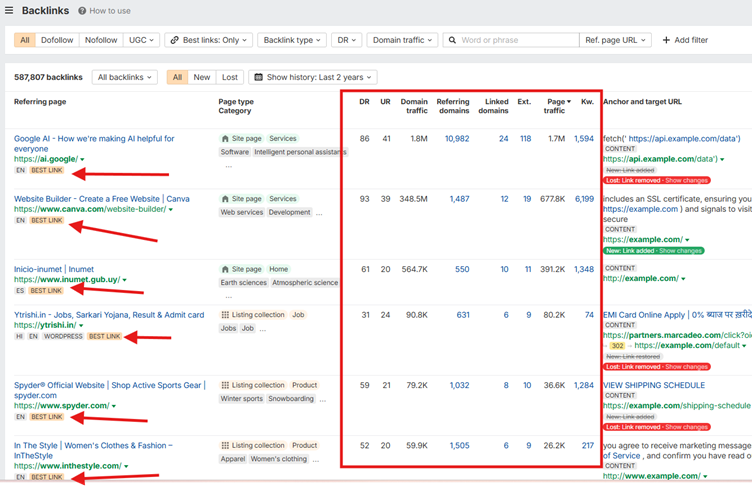Open the Ref. page URL dropdown
Screen dimensions: 752x486
pyautogui.click(x=615, y=40)
